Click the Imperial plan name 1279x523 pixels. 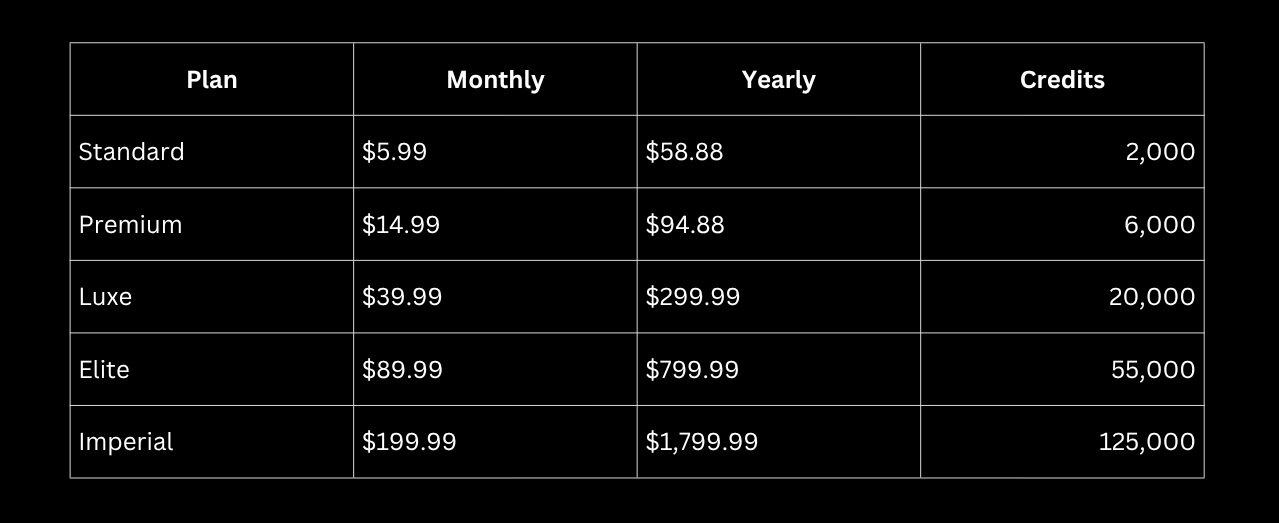[x=126, y=442]
